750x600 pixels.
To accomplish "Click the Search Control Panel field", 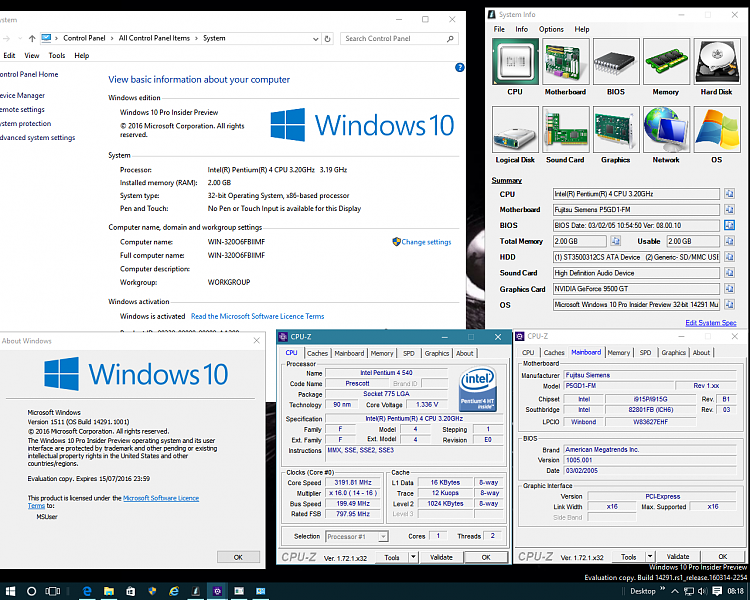I will point(399,39).
